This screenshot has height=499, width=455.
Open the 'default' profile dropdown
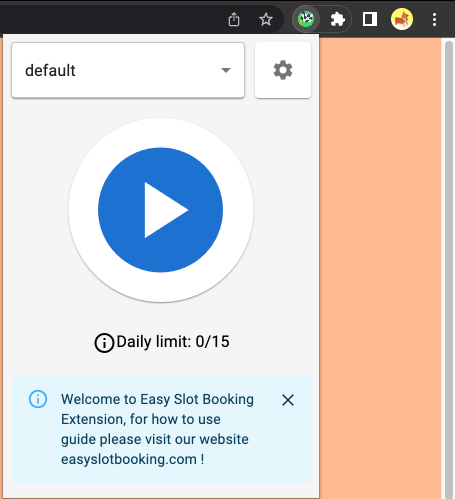click(x=128, y=70)
